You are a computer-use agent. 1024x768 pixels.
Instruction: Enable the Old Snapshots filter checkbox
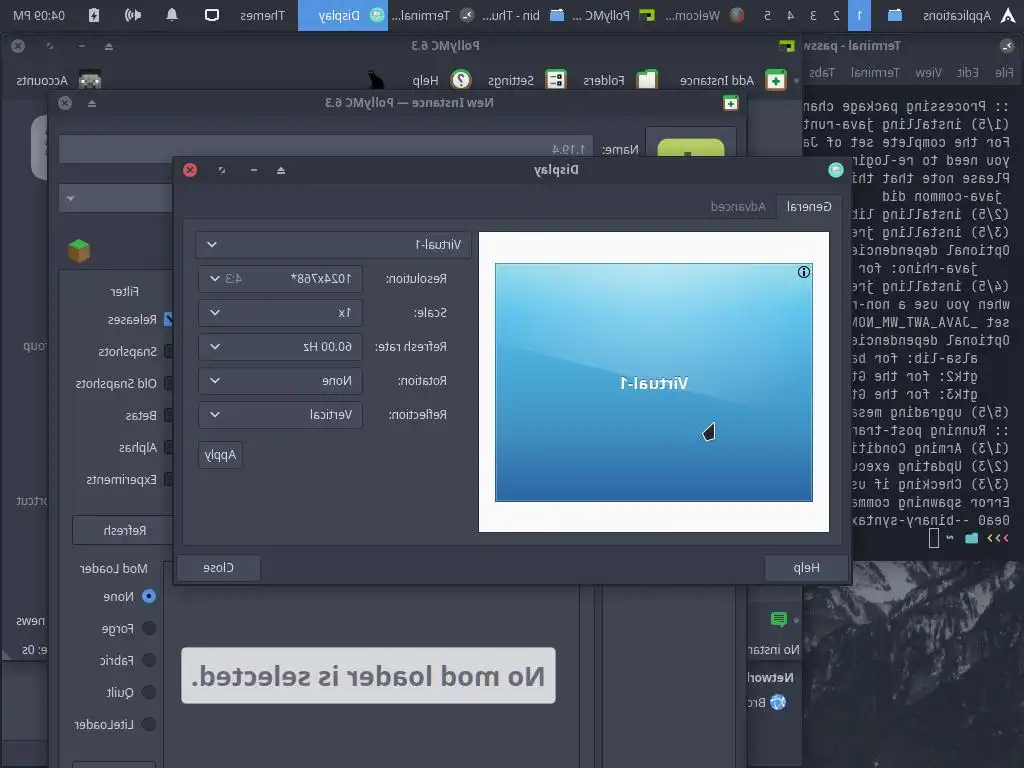(168, 383)
